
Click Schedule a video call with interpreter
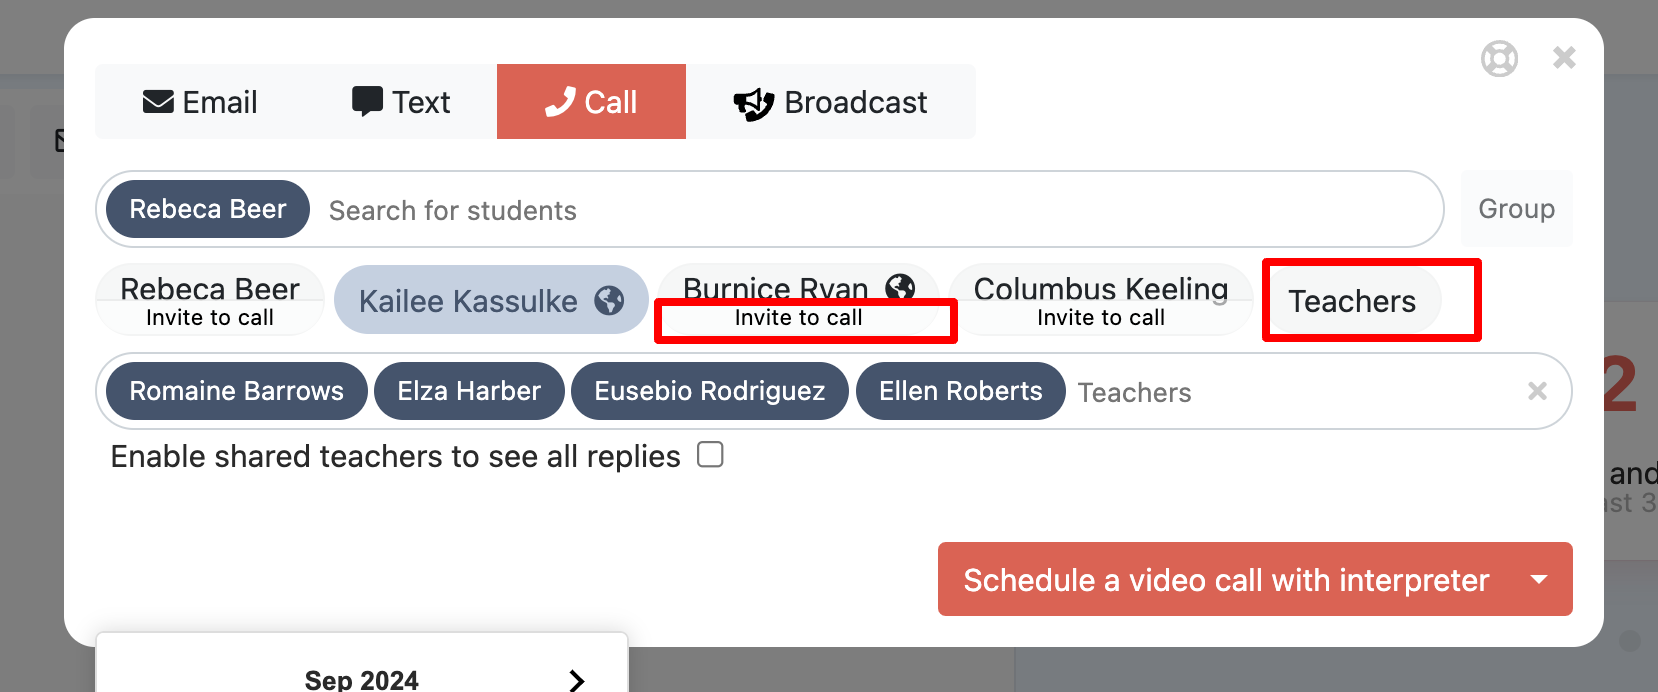coord(1225,579)
